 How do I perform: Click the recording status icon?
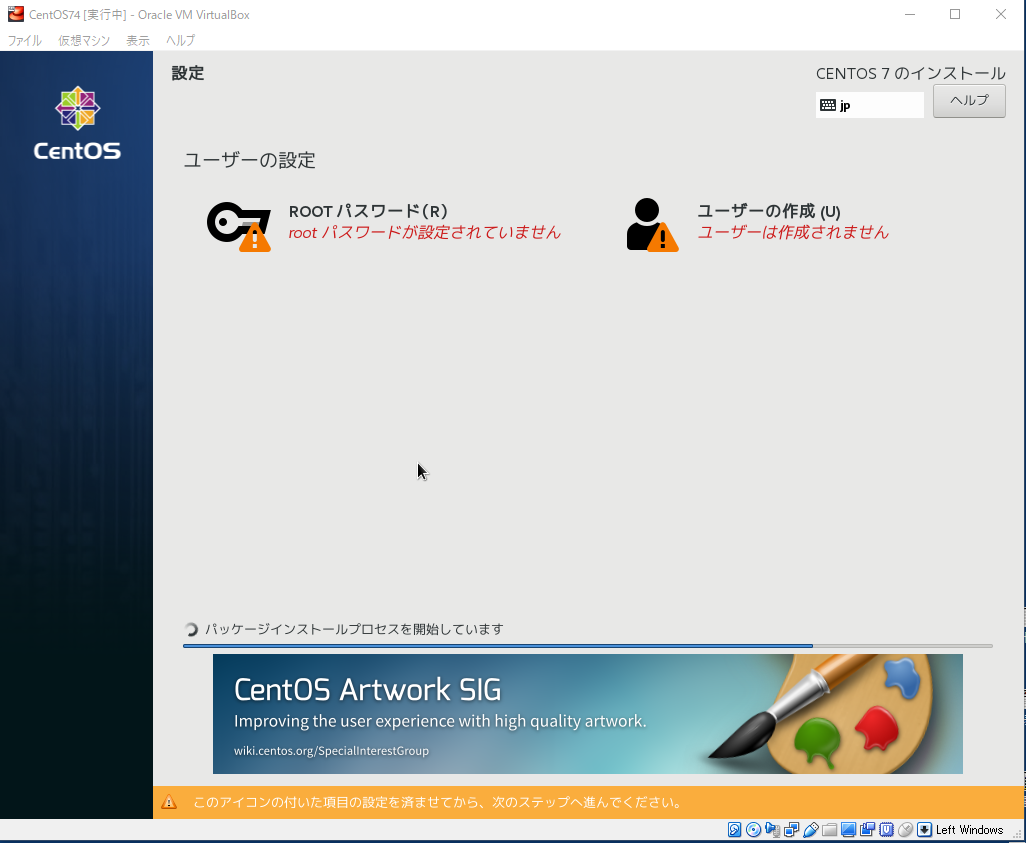(867, 830)
